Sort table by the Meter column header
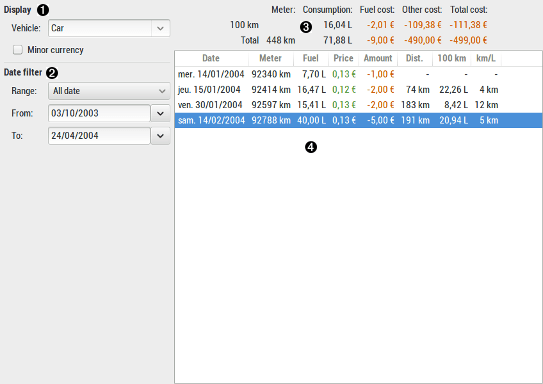Viewport: 543px width, 384px height. pyautogui.click(x=270, y=58)
